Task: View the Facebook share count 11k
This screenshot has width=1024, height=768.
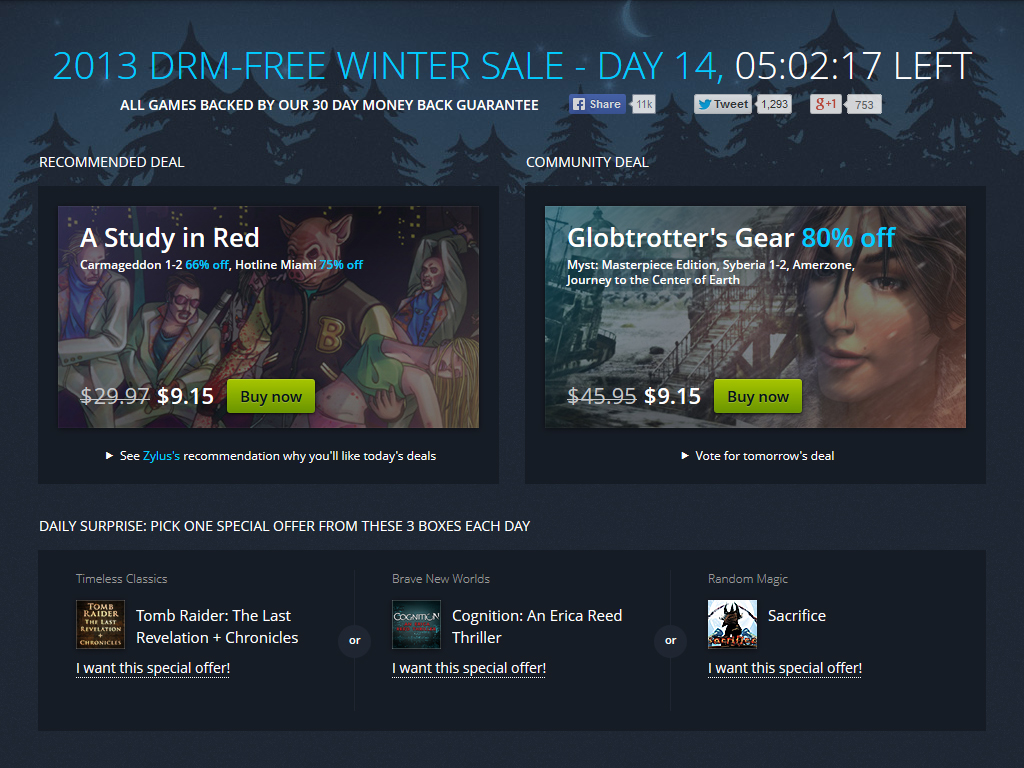Action: (x=644, y=104)
